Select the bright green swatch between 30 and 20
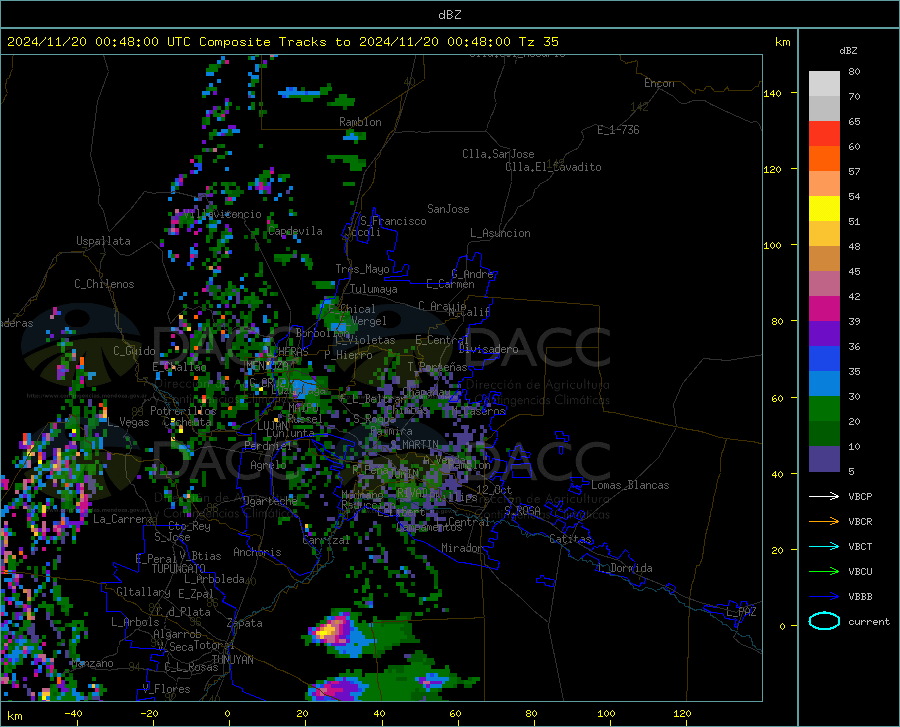The width and height of the screenshot is (900, 727). (x=824, y=409)
